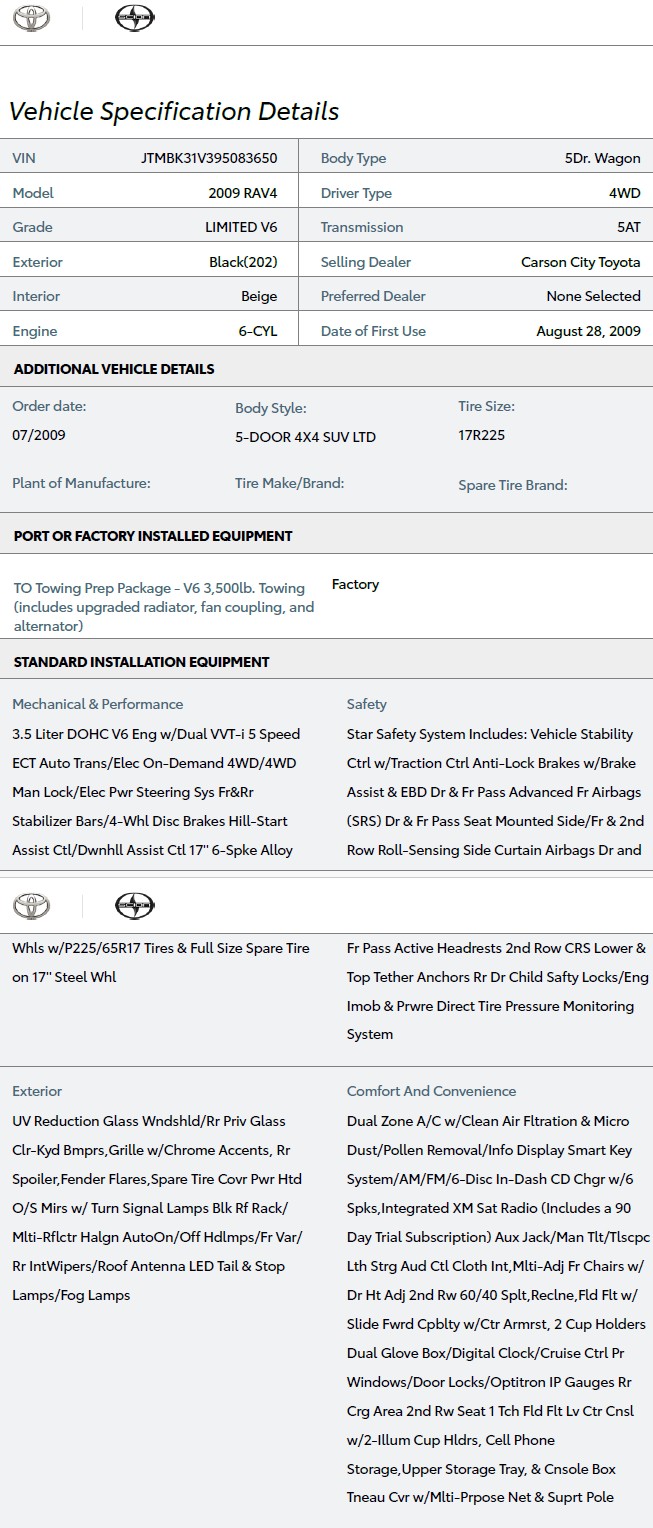
Task: Click the Vehicle Specification Details heading
Action: pos(174,111)
